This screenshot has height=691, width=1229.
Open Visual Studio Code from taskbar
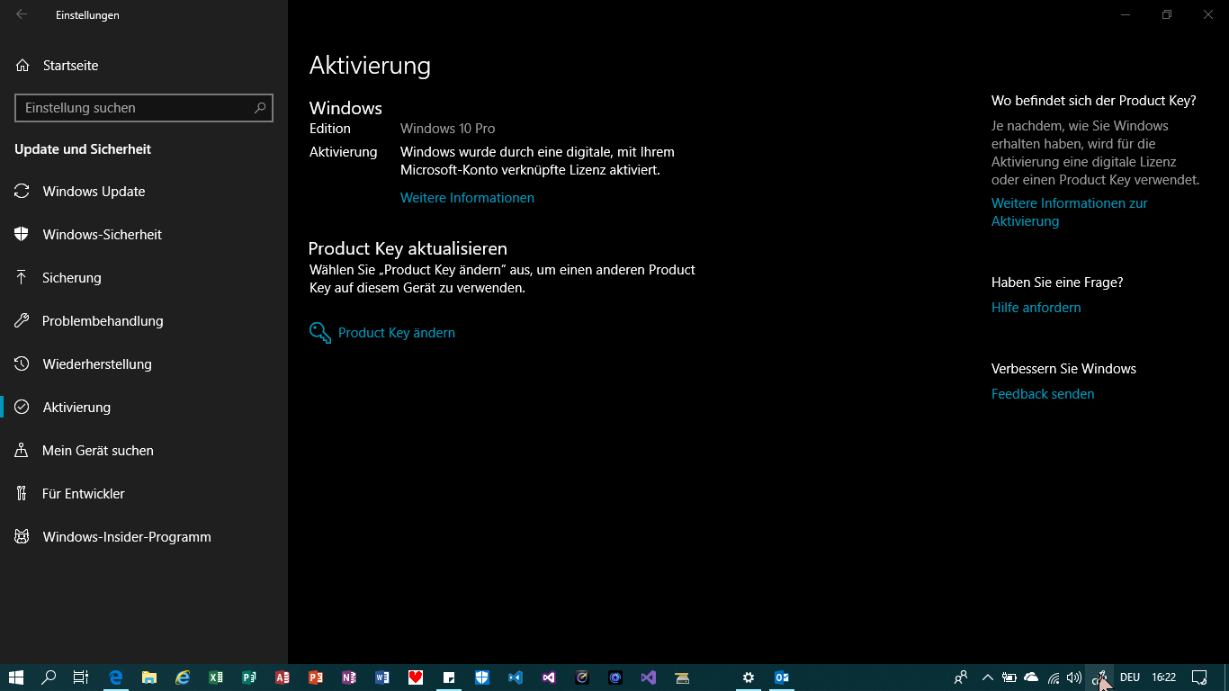pos(515,678)
